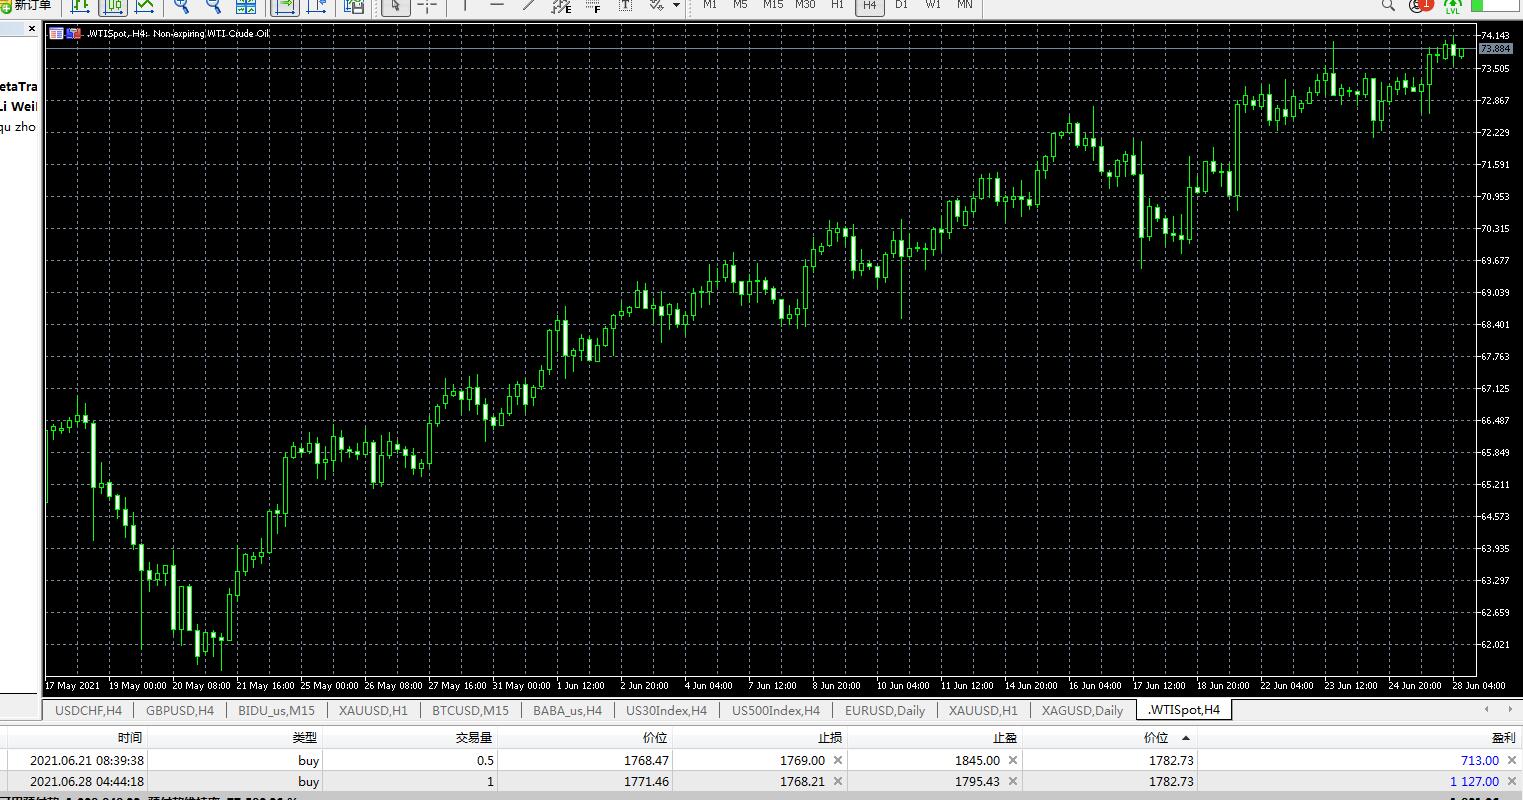Open the arrows objects dropdown
Image resolution: width=1523 pixels, height=800 pixels.
[677, 6]
